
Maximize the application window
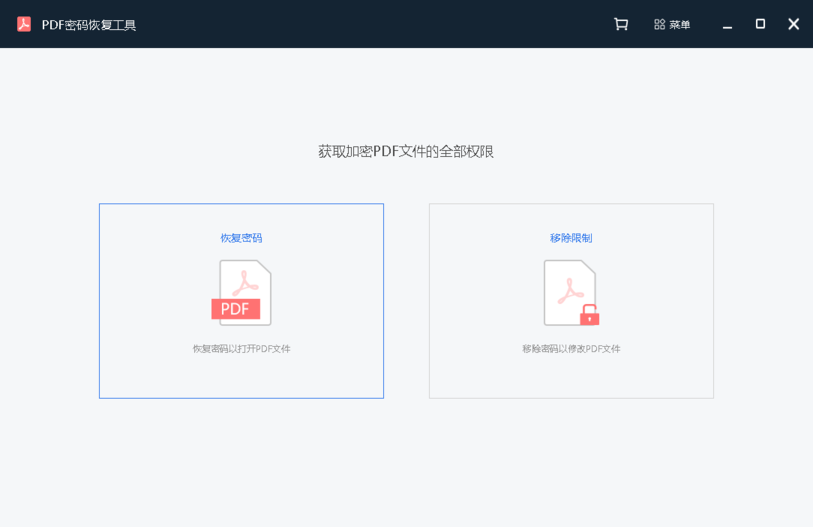coord(760,24)
